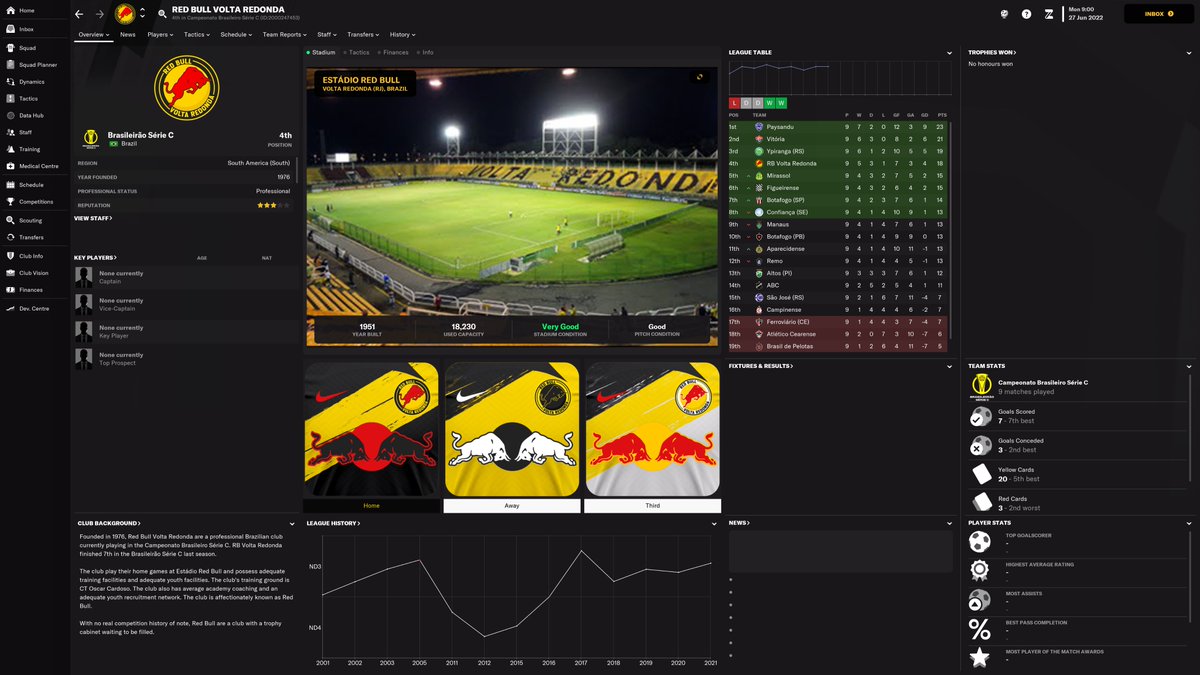Image resolution: width=1200 pixels, height=675 pixels.
Task: Open Competitions in the sidebar
Action: [36, 202]
